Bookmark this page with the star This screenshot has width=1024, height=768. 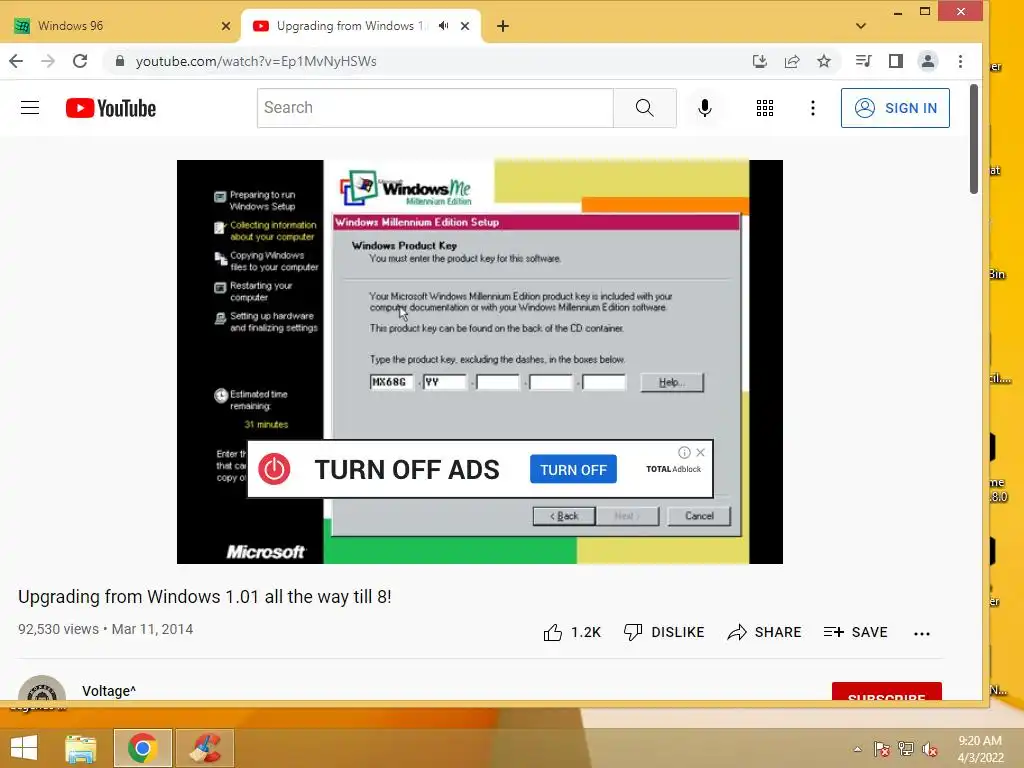824,61
